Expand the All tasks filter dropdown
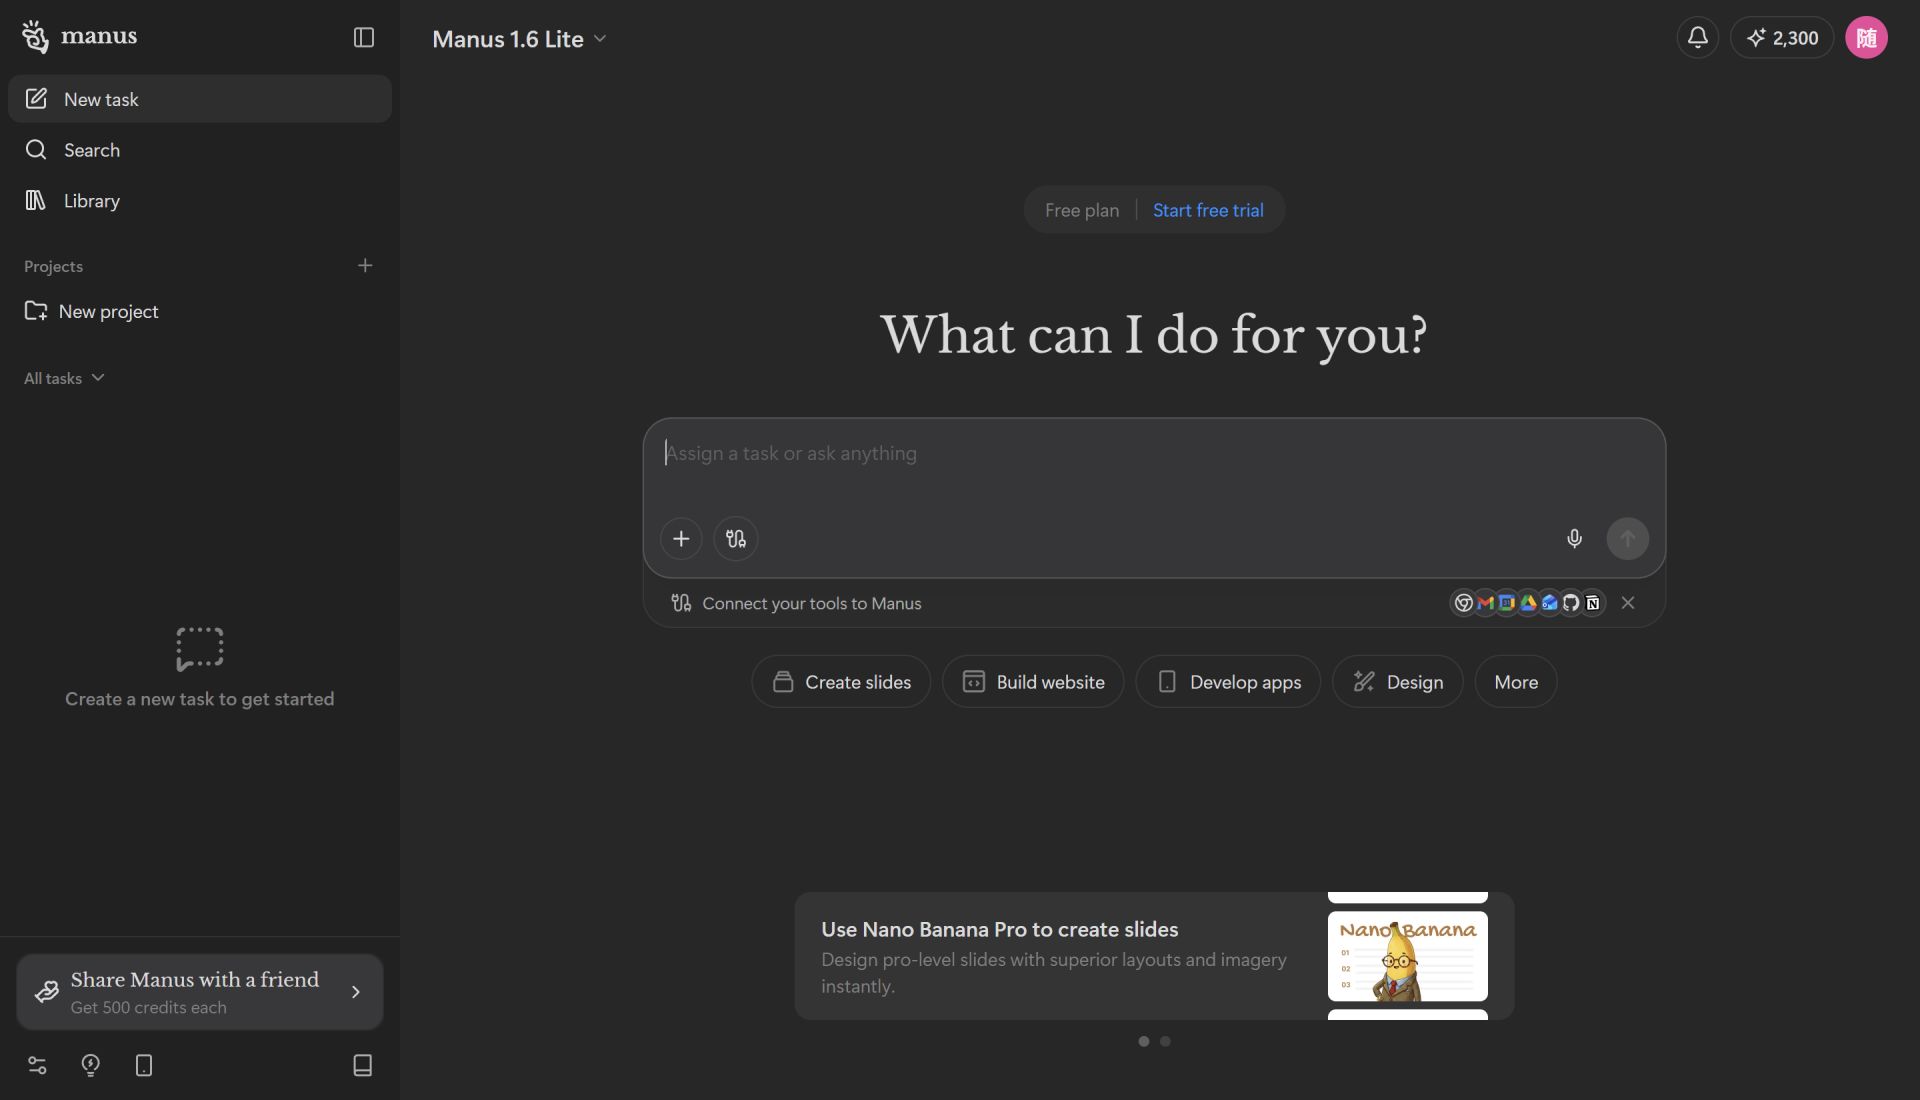The width and height of the screenshot is (1920, 1100). pyautogui.click(x=64, y=378)
